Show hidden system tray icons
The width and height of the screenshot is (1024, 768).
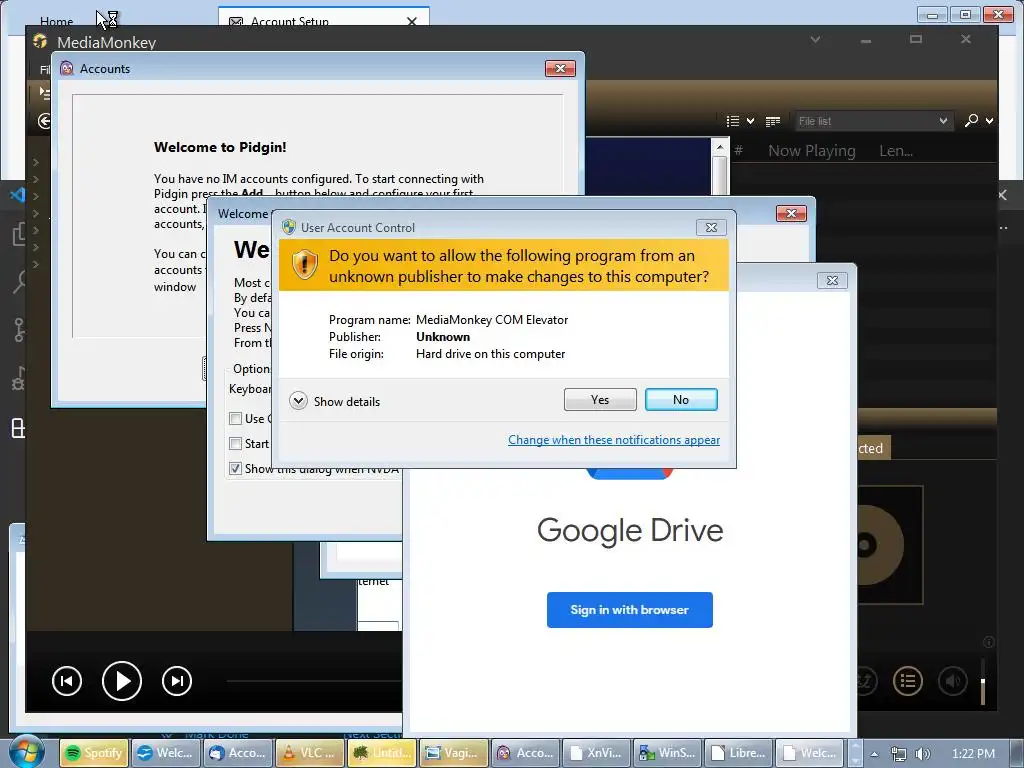(874, 754)
